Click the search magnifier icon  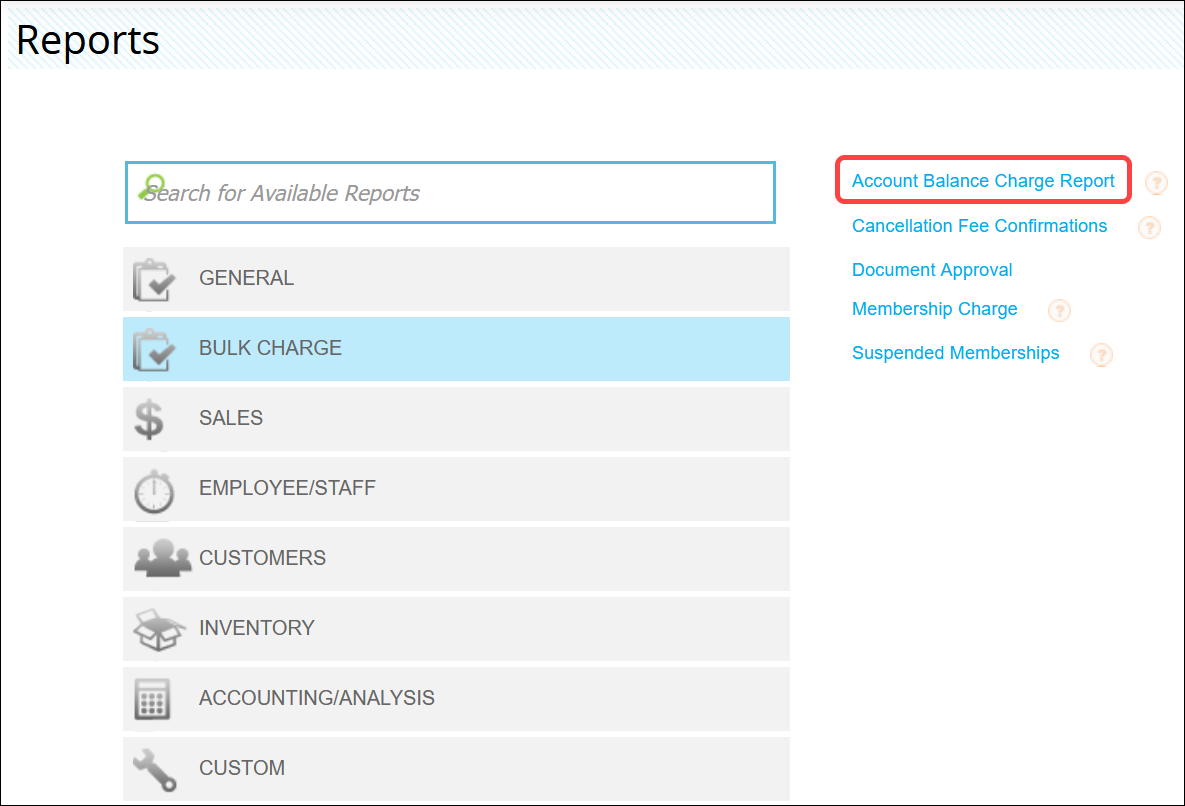(x=152, y=187)
